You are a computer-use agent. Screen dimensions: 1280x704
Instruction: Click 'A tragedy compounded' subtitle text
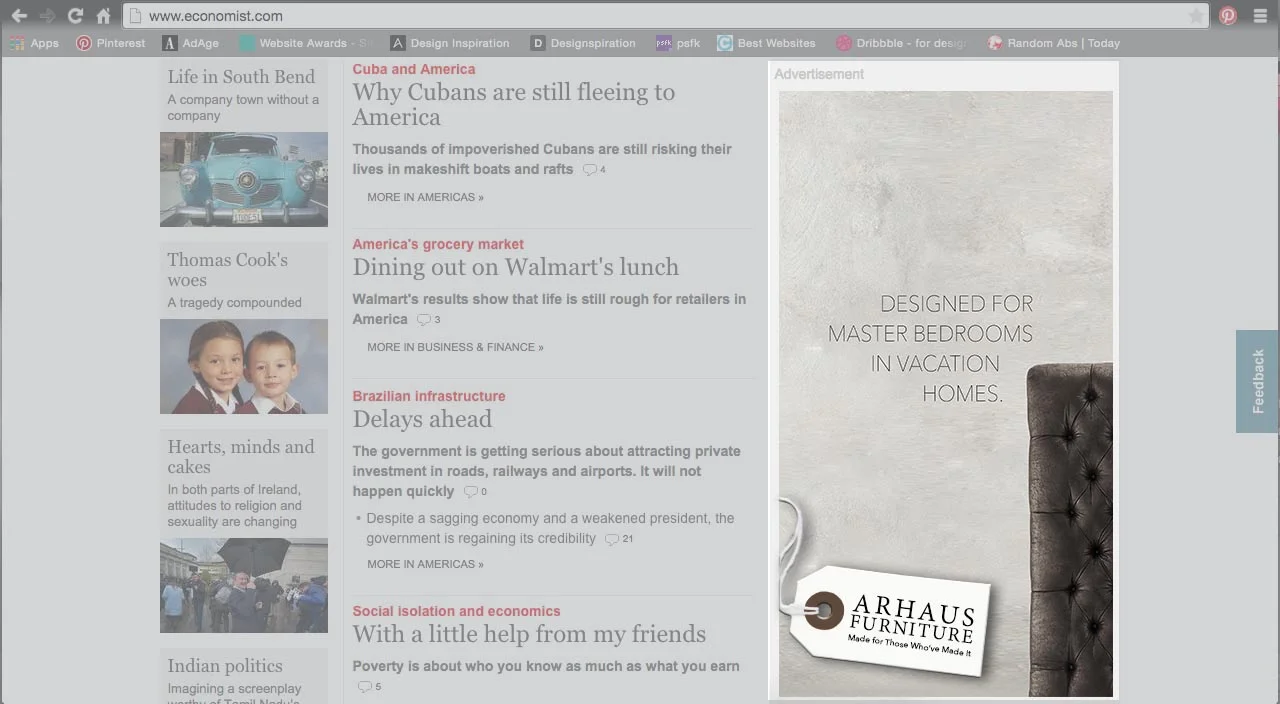tap(234, 303)
